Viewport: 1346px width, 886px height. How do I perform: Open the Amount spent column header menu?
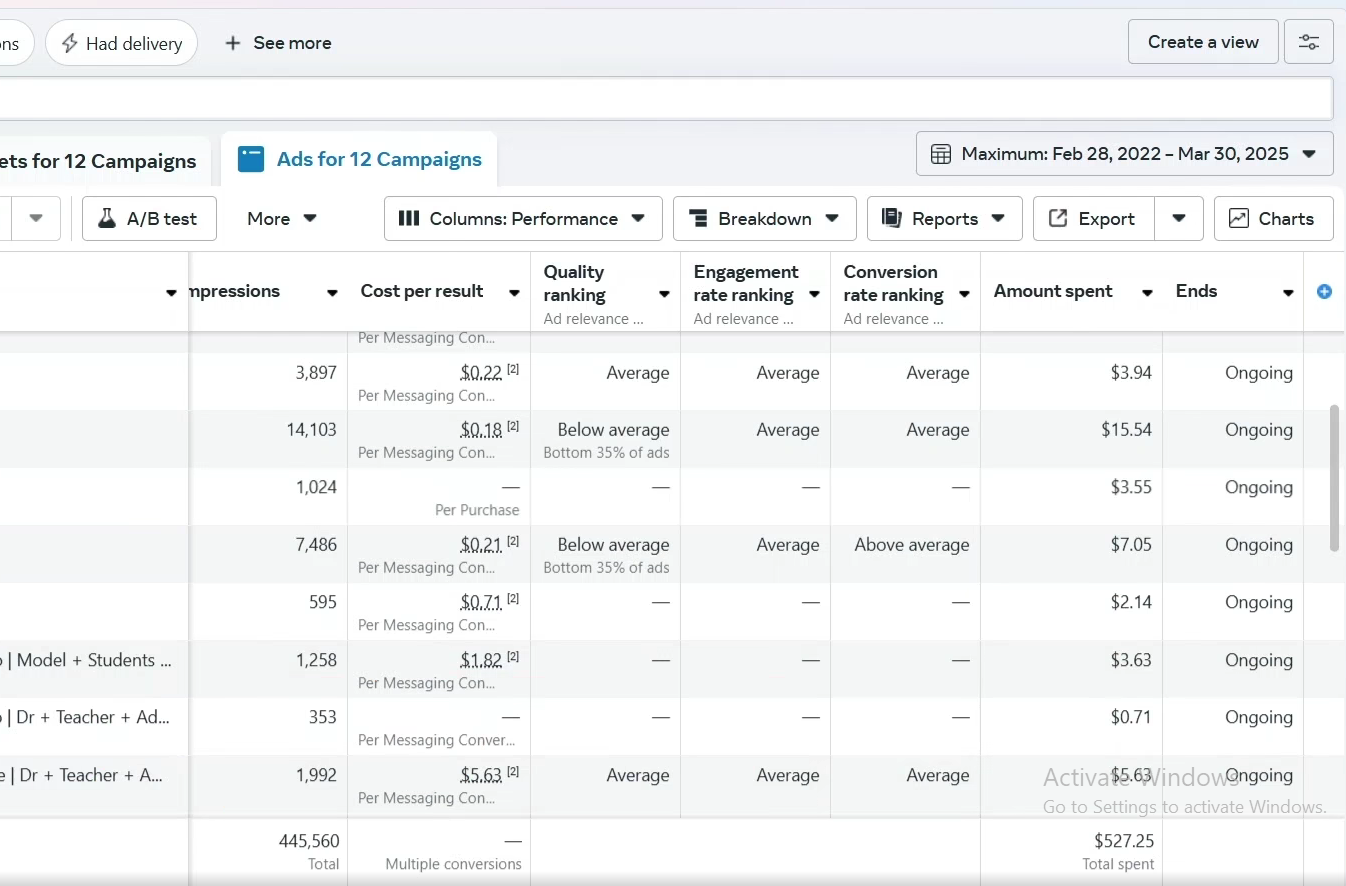1147,293
